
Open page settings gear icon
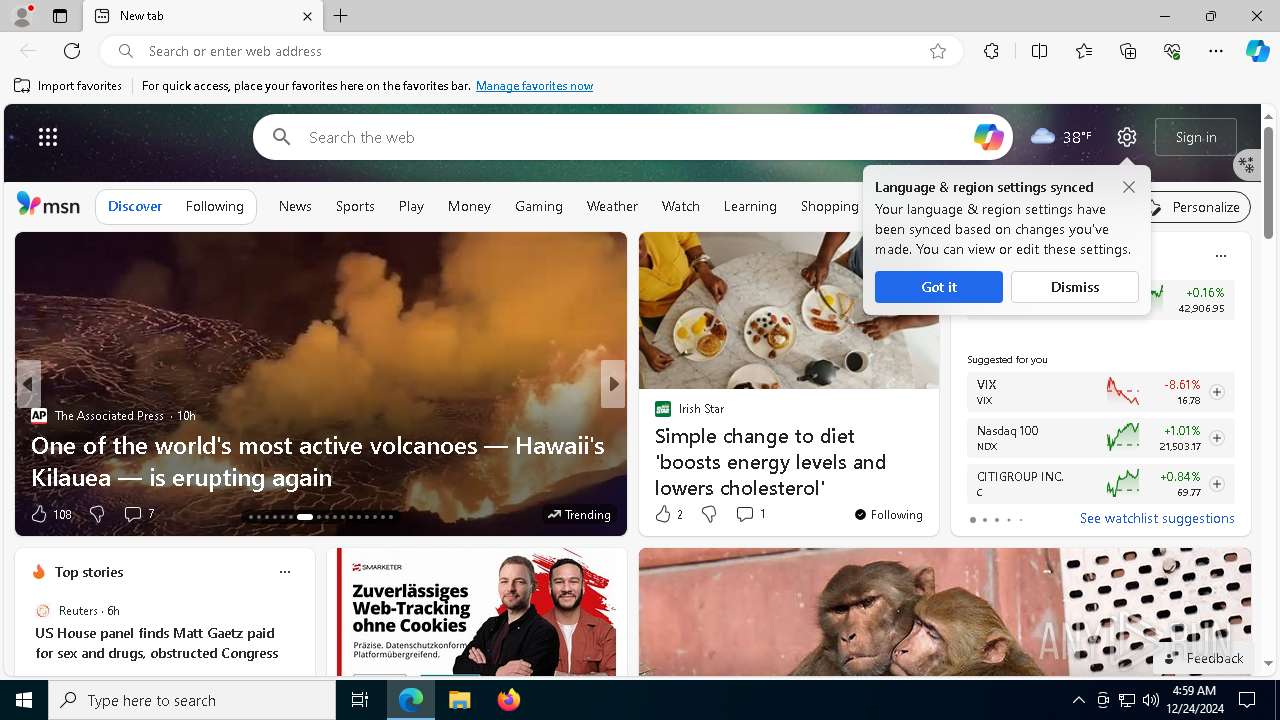(1127, 137)
